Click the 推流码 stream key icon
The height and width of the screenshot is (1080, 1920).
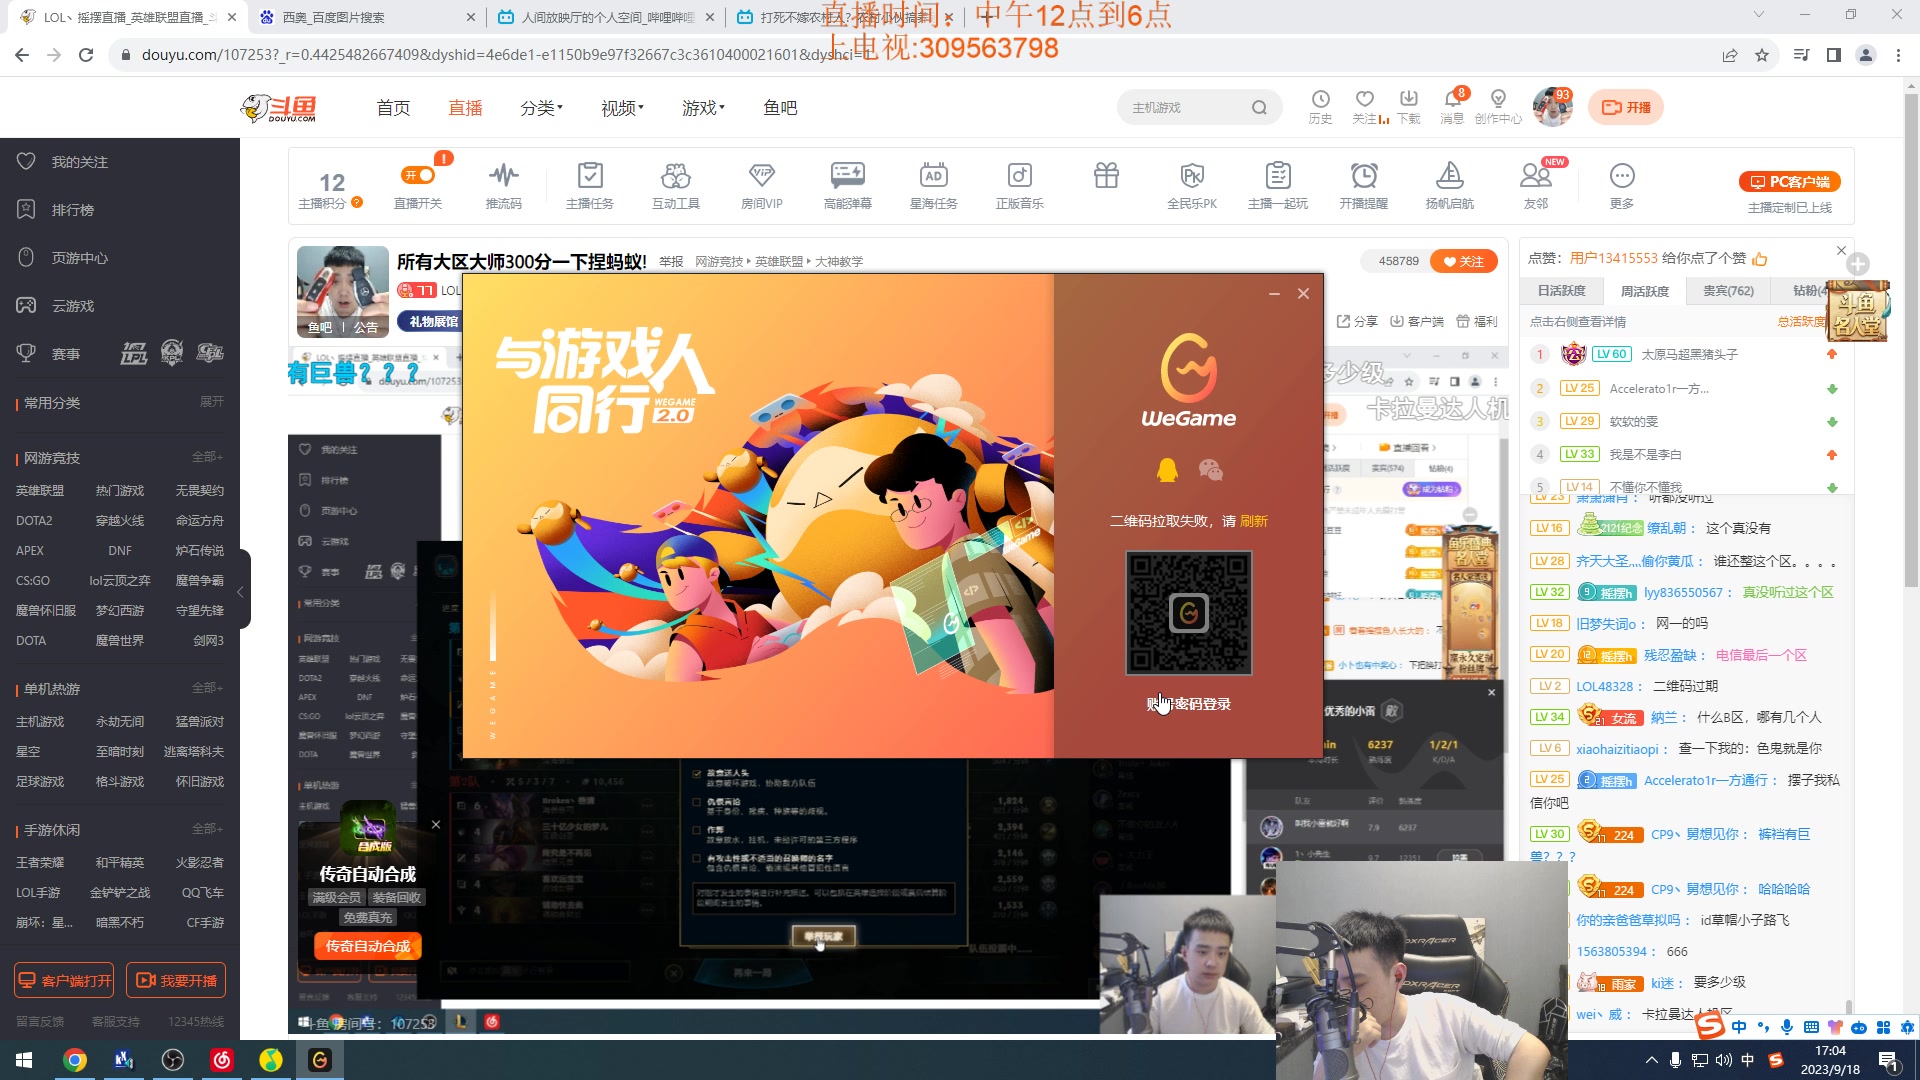504,184
